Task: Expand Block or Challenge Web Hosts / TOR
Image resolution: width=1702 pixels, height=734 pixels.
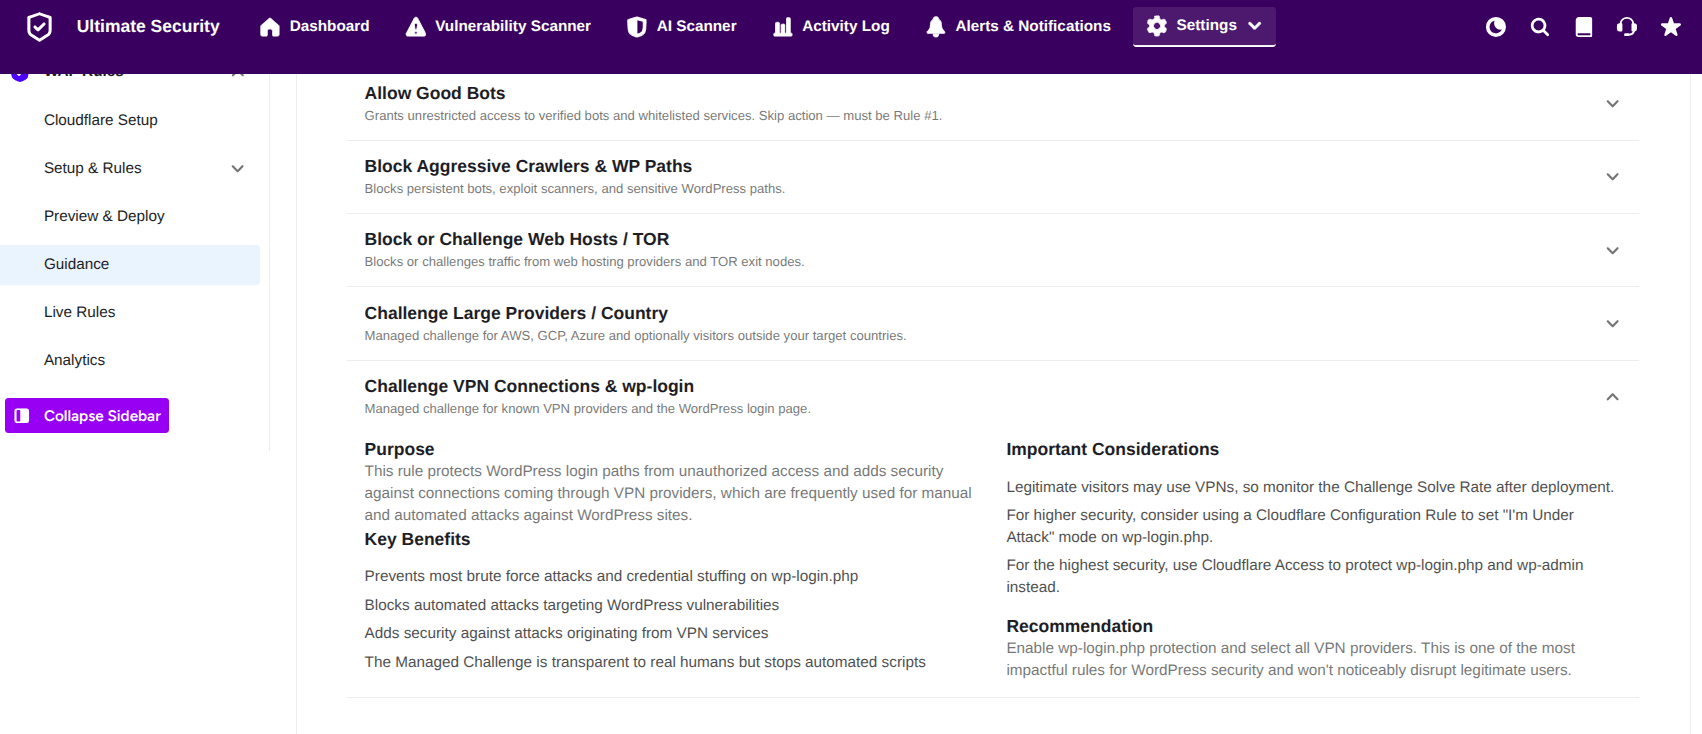Action: pyautogui.click(x=1612, y=251)
